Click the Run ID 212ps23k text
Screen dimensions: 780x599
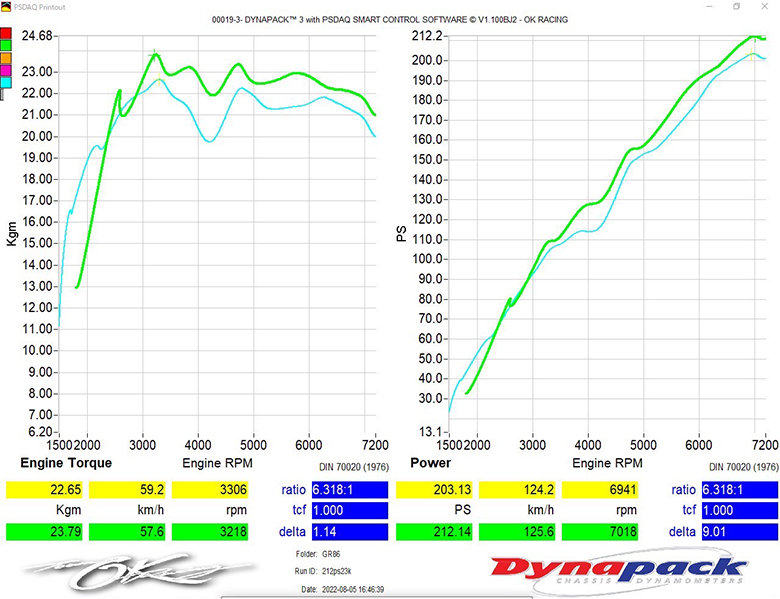[323, 571]
